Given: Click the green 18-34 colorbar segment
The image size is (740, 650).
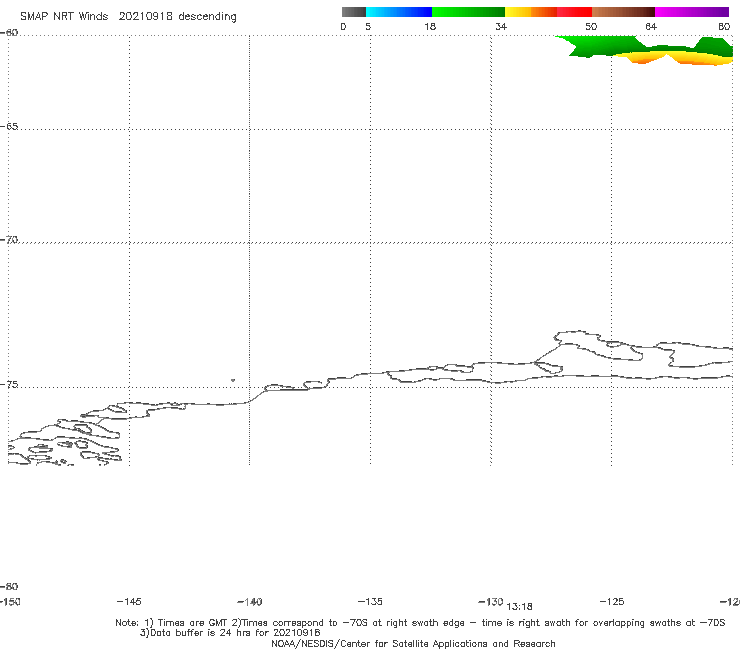Looking at the screenshot, I should click(469, 12).
